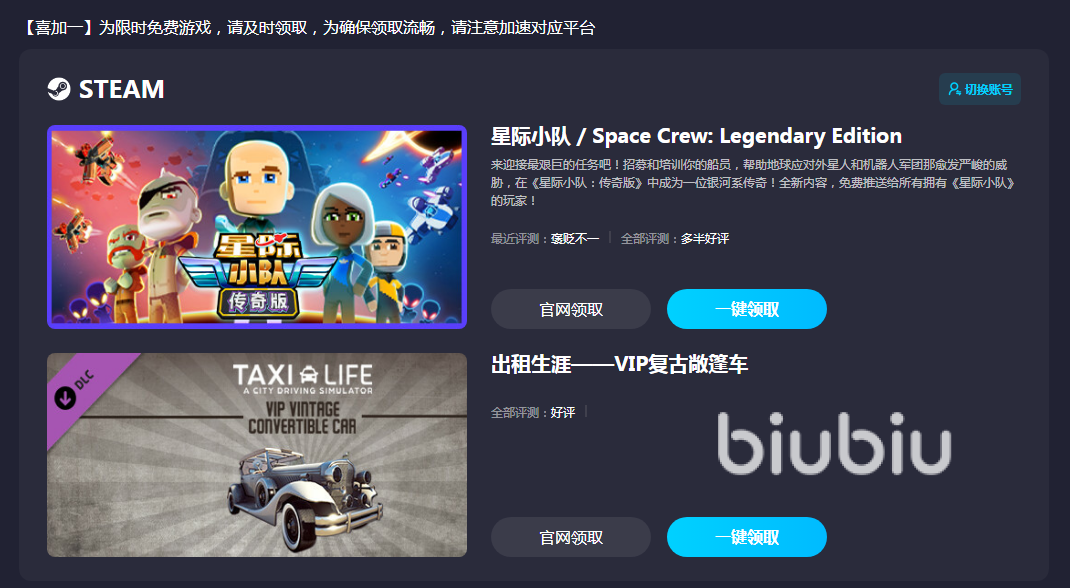The height and width of the screenshot is (588, 1070).
Task: Click the Steam logo icon
Action: (x=59, y=89)
